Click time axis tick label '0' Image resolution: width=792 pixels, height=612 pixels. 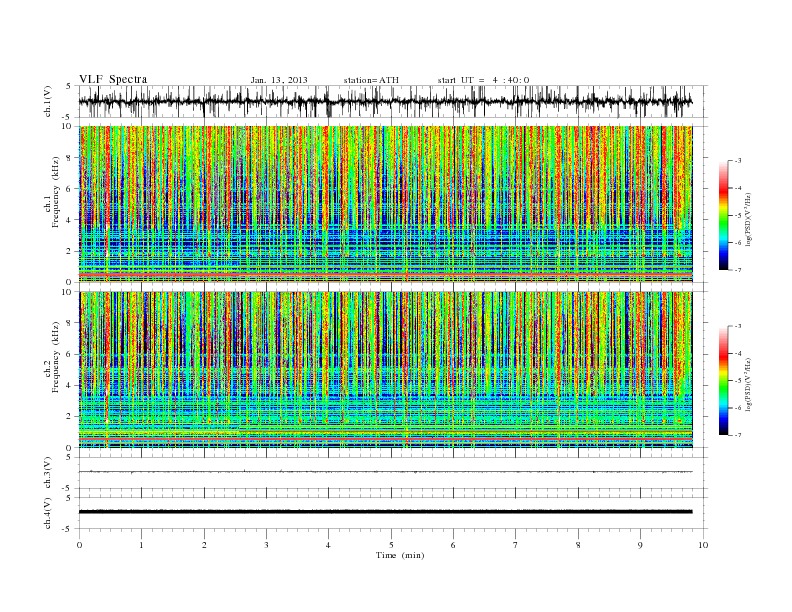79,545
